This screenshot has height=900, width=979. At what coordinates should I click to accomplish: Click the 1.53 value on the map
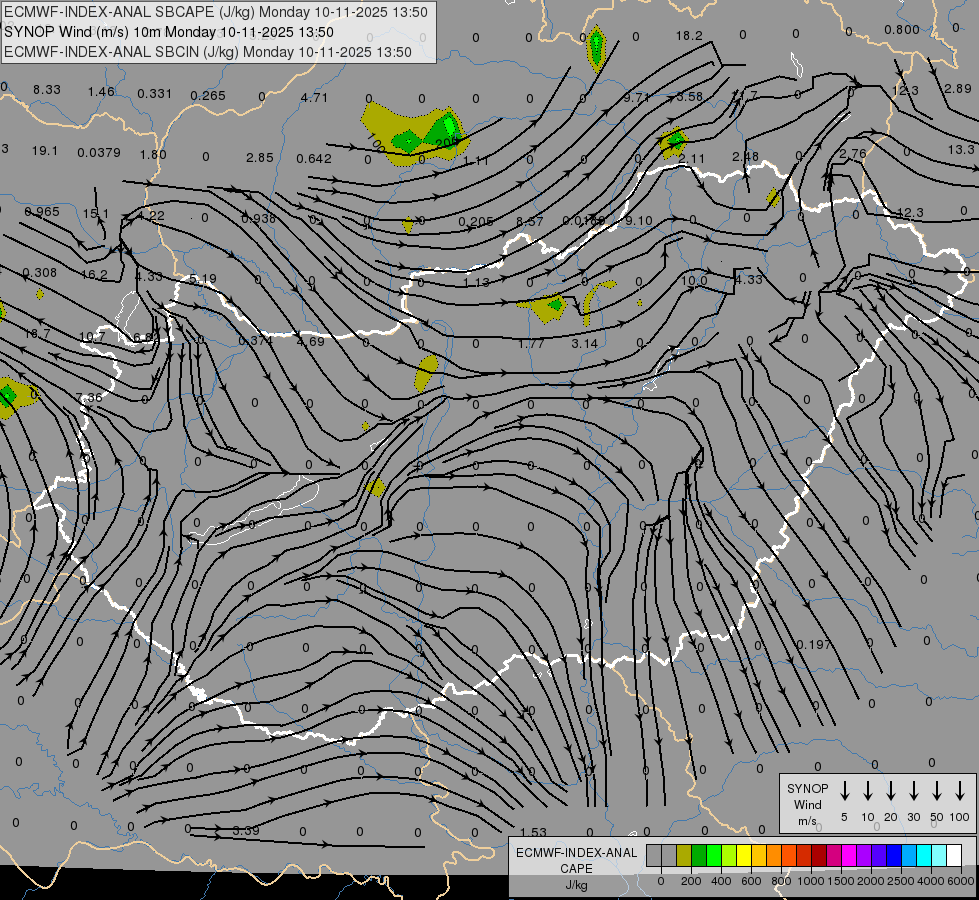click(533, 832)
